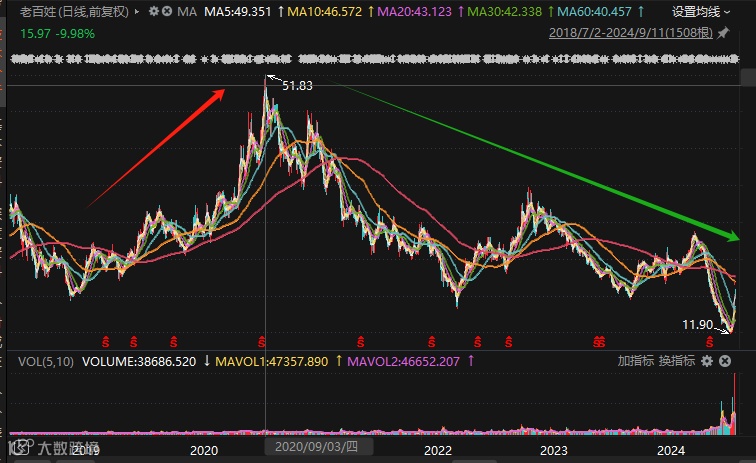The width and height of the screenshot is (756, 463).
Task: Select the MA20:43.123 value
Action: point(414,12)
